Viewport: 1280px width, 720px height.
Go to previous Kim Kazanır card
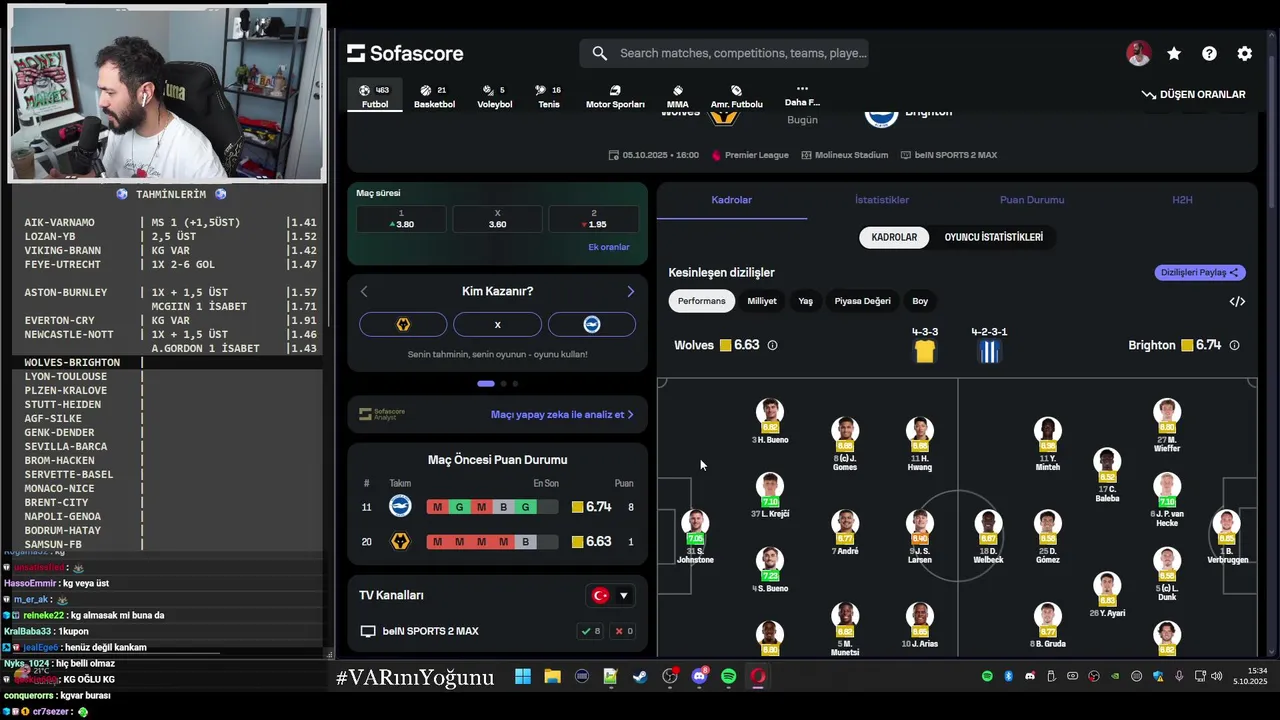click(364, 291)
